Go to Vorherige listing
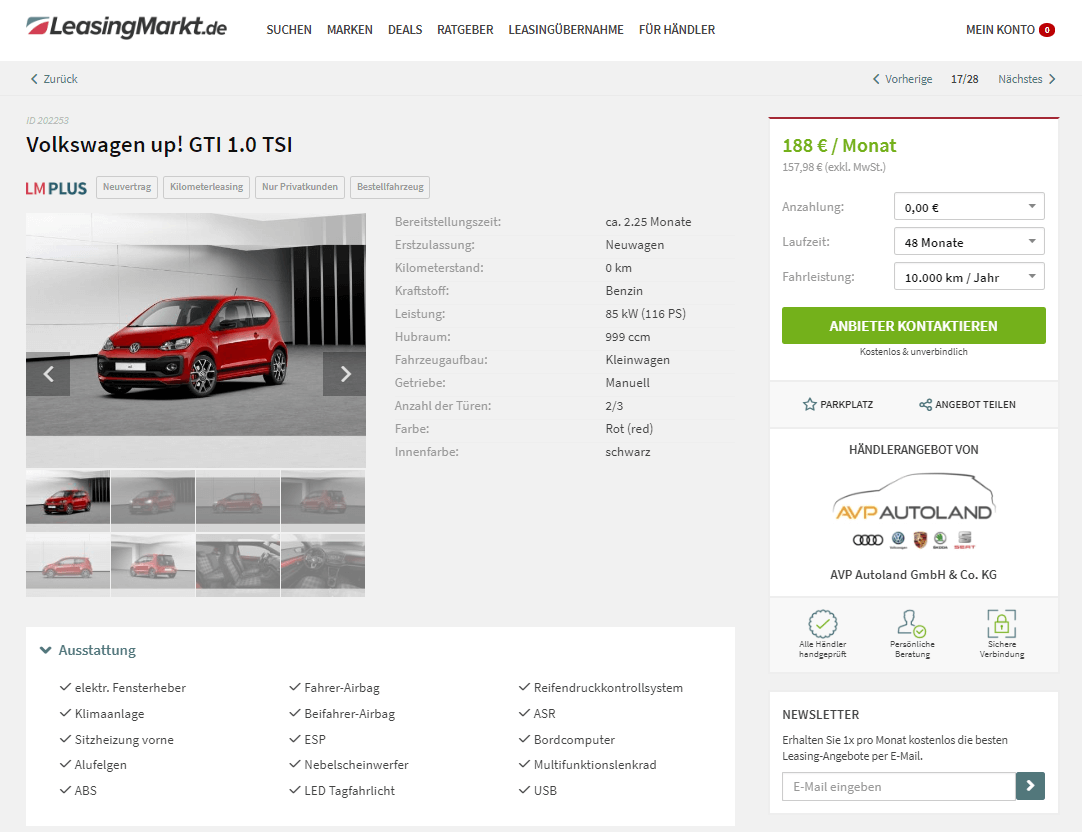The height and width of the screenshot is (832, 1082). click(903, 79)
